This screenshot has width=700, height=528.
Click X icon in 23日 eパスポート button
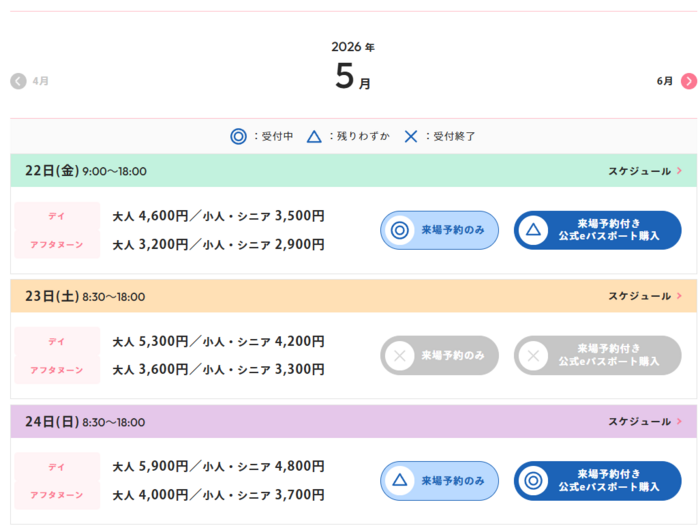(533, 356)
